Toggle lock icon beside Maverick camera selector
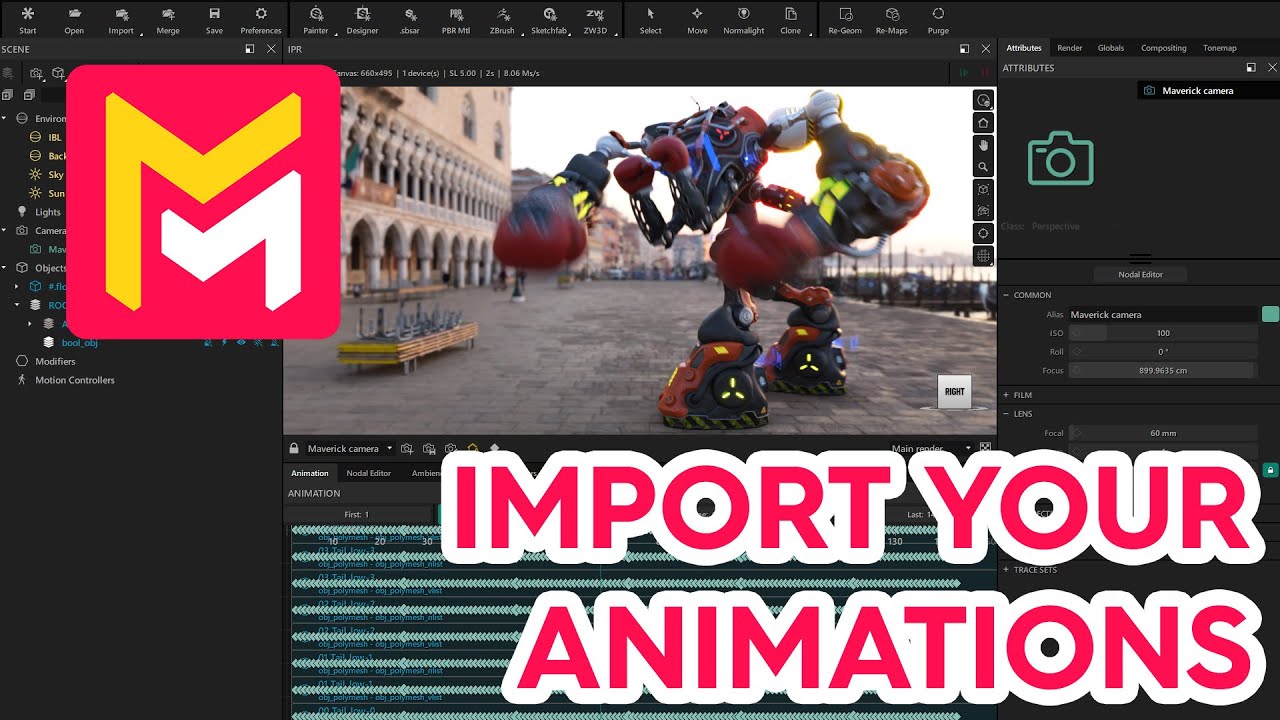Image resolution: width=1280 pixels, height=720 pixels. (x=294, y=448)
